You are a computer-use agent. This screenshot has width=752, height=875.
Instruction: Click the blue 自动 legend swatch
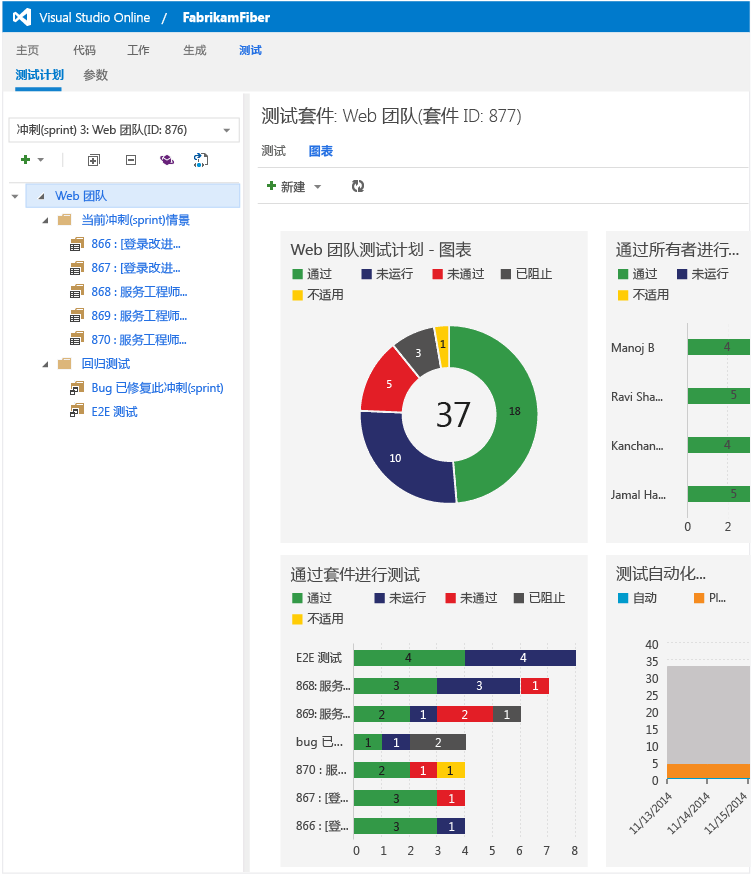coord(623,598)
